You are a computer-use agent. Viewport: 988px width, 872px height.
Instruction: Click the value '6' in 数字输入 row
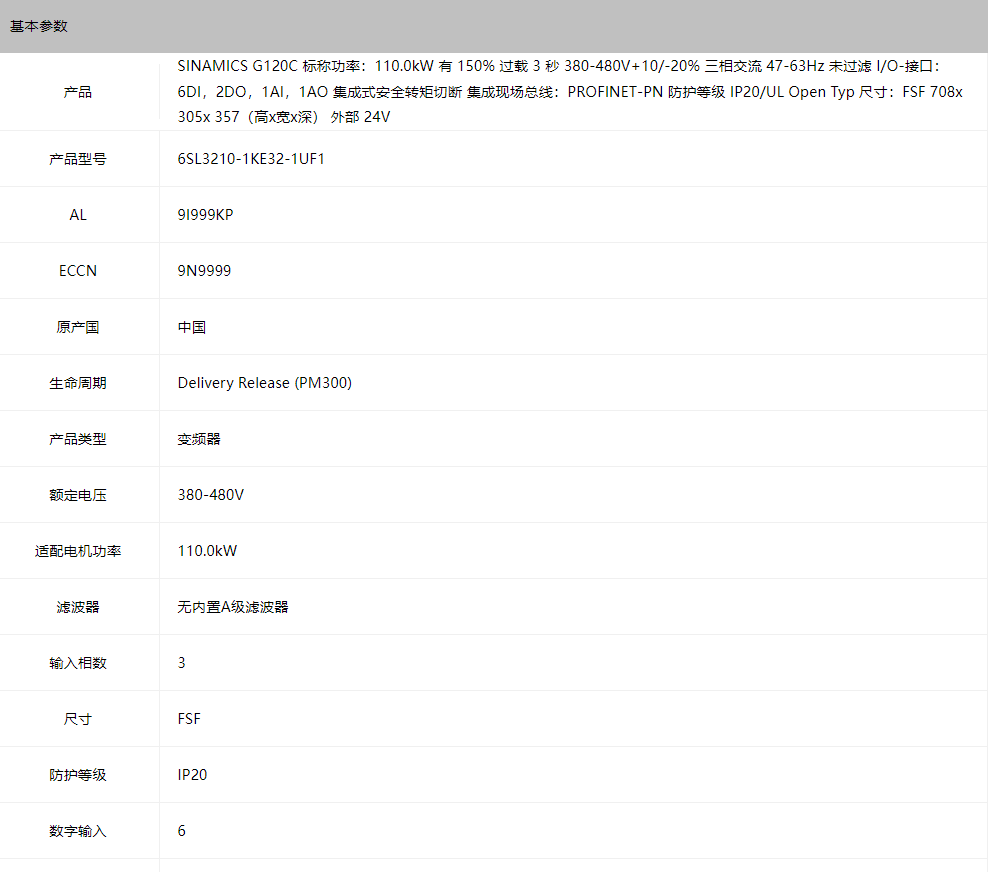181,831
